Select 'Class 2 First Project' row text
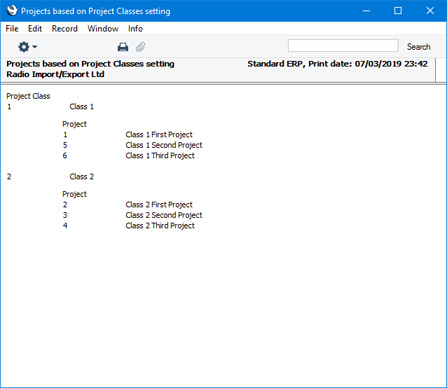Viewport: 447px width, 388px height. 159,205
